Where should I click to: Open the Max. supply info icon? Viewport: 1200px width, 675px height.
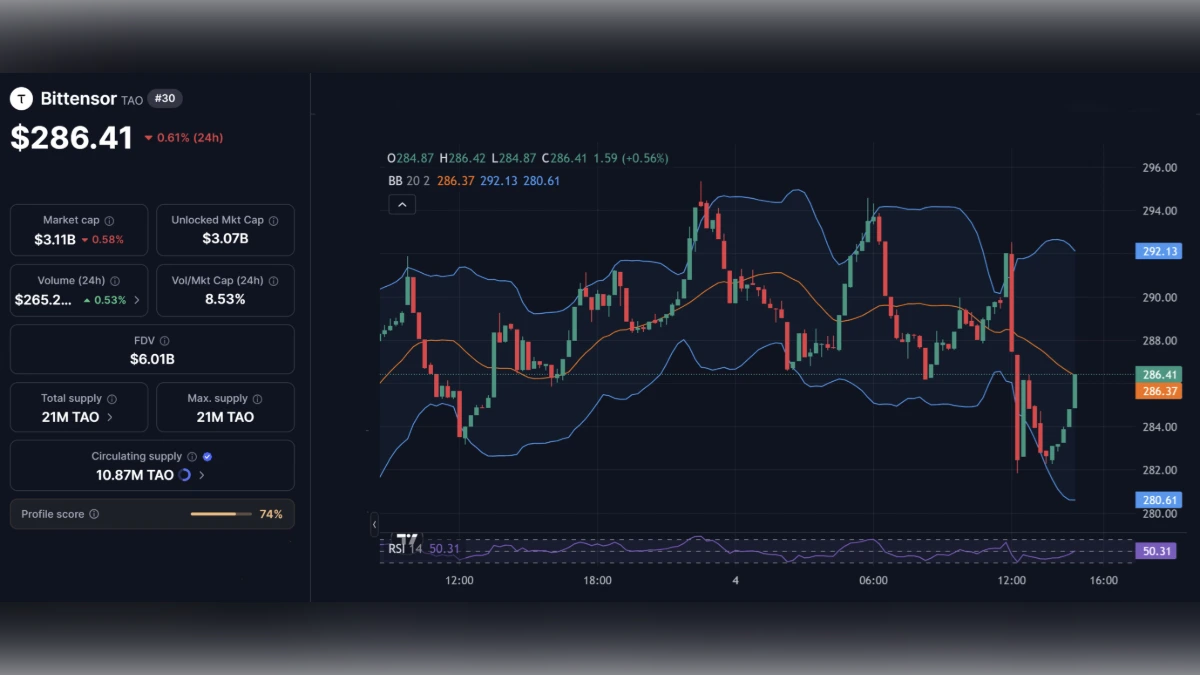tap(258, 399)
